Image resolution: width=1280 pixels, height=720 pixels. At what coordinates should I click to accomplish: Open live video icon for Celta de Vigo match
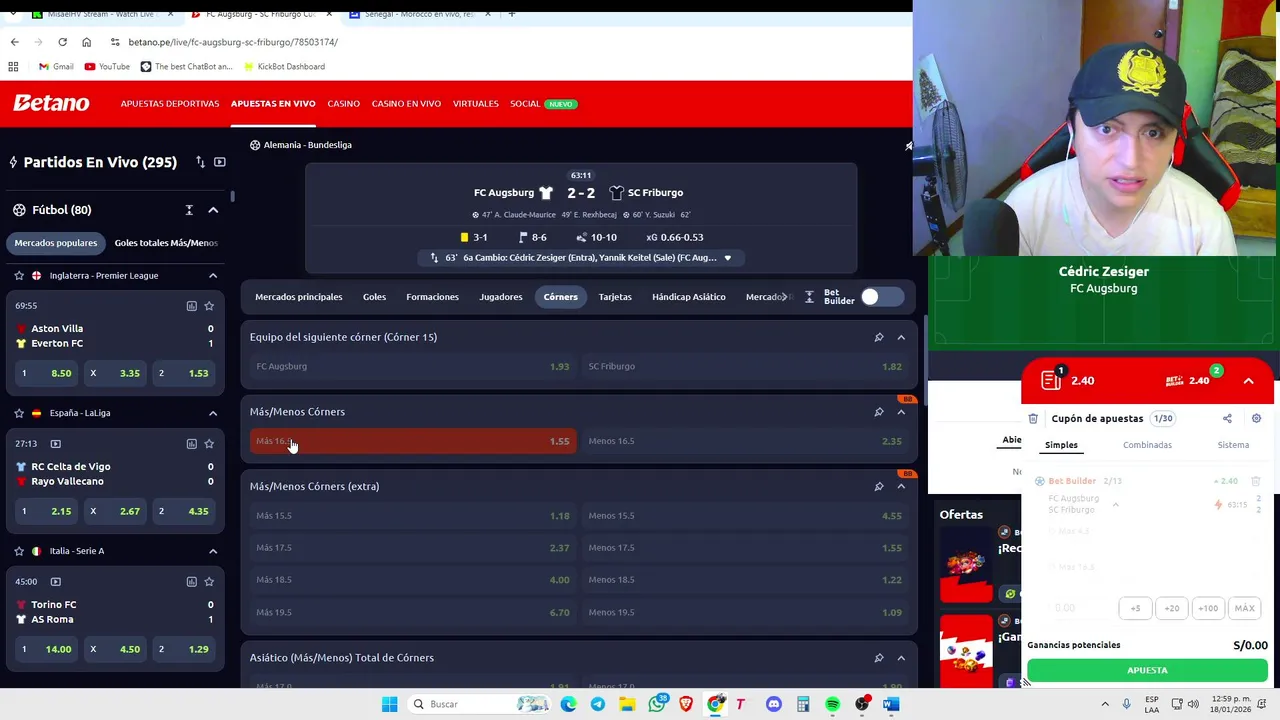(55, 444)
